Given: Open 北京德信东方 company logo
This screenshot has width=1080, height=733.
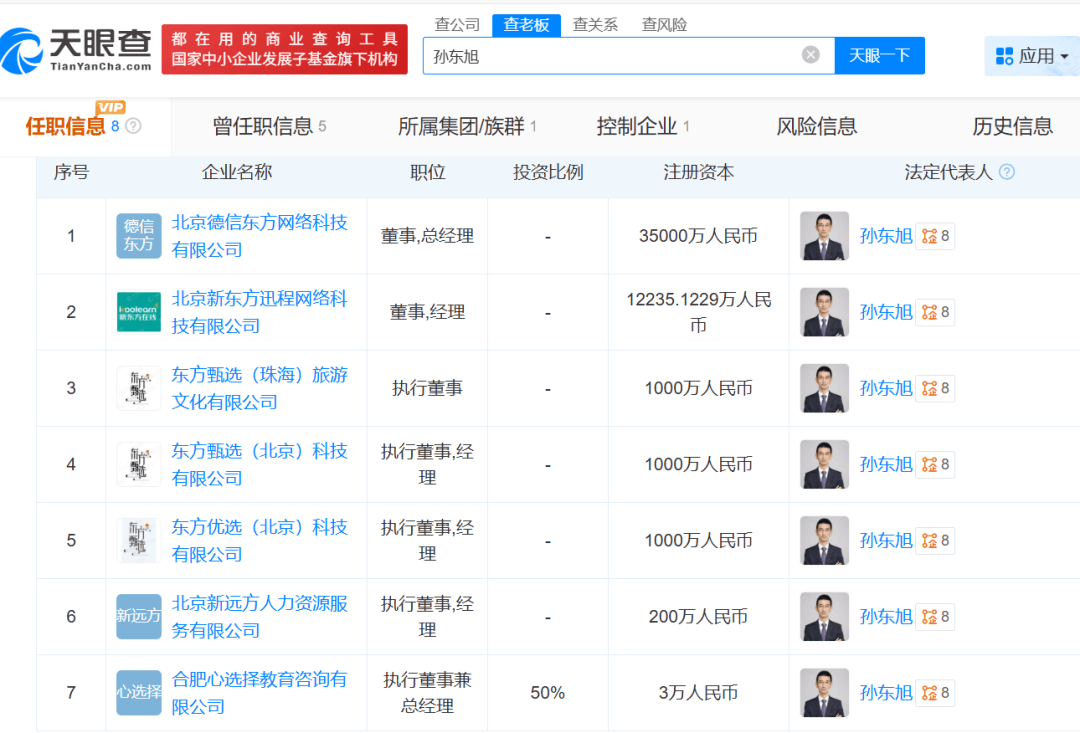Looking at the screenshot, I should click(x=138, y=236).
